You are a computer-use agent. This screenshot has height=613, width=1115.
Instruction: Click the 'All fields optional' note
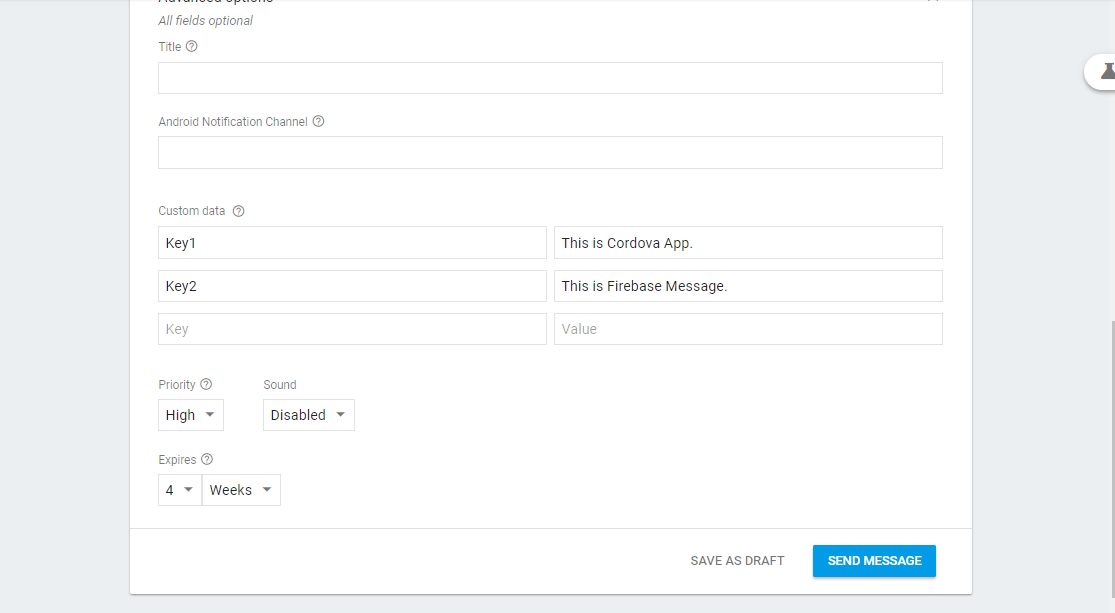tap(206, 21)
